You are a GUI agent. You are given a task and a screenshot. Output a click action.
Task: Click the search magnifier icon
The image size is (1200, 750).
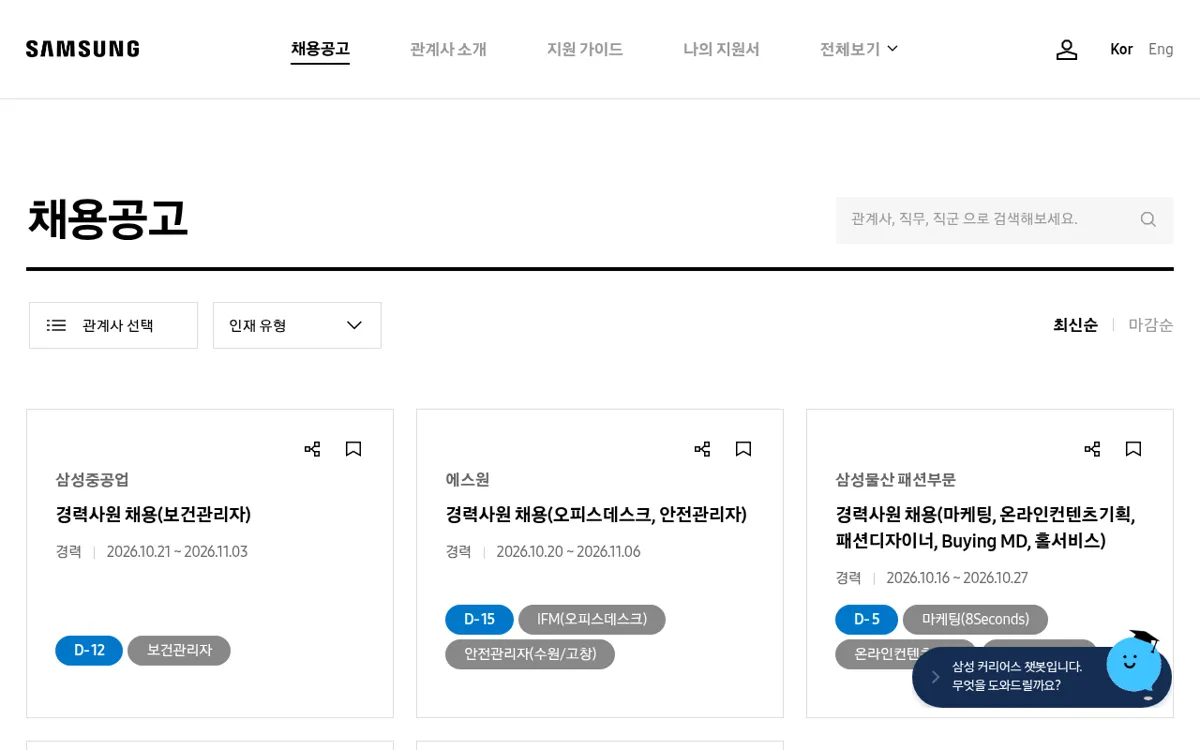[x=1148, y=219]
